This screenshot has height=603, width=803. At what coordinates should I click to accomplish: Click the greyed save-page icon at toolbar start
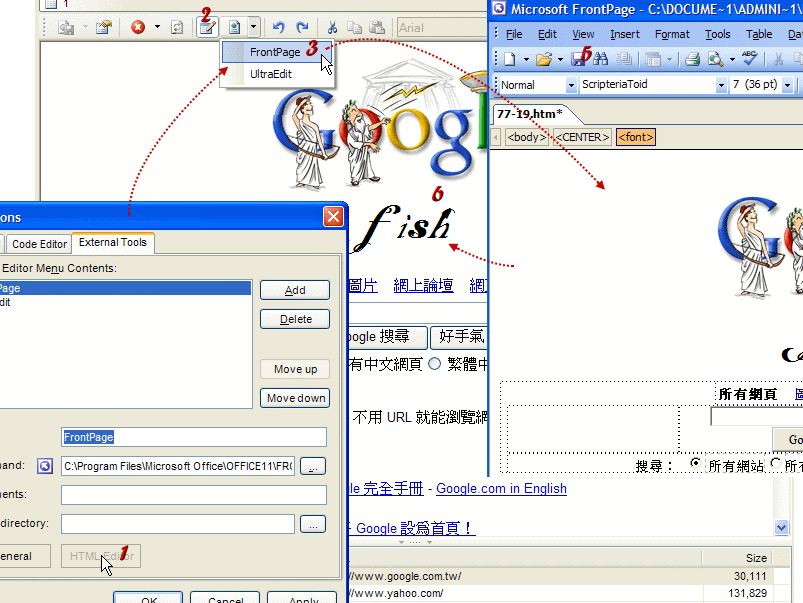click(66, 27)
